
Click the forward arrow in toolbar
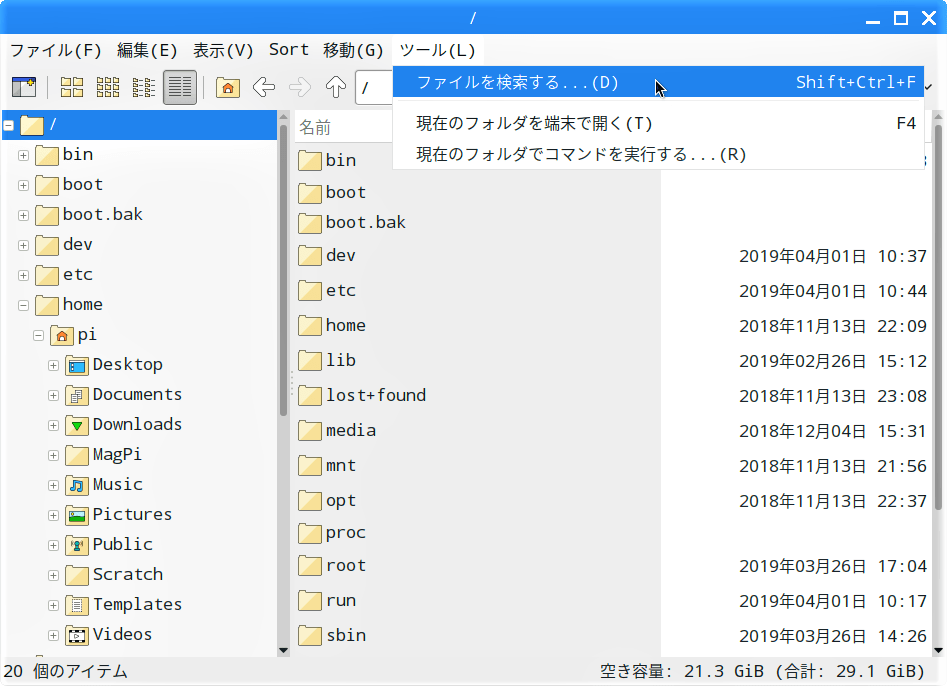300,88
